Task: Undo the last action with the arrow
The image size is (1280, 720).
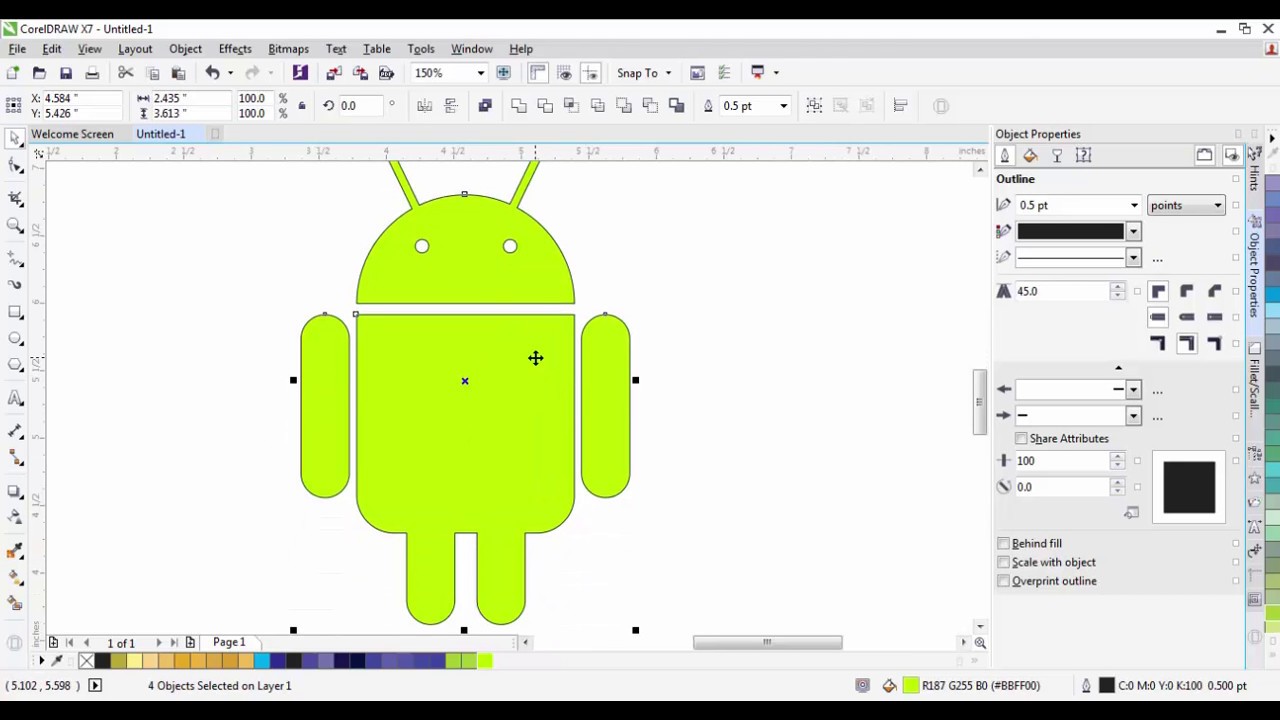Action: click(x=212, y=73)
